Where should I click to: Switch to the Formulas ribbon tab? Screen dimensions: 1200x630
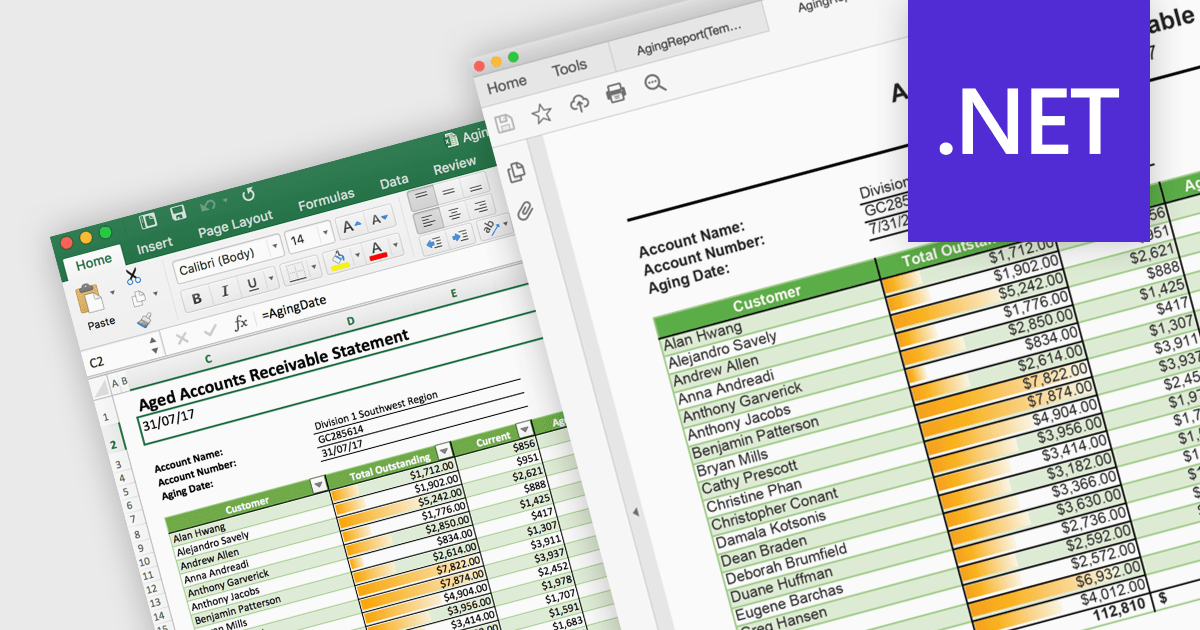(326, 198)
